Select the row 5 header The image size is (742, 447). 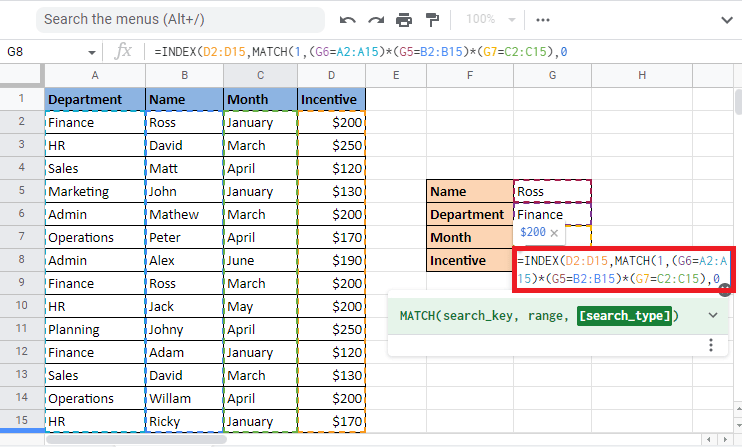[21, 191]
